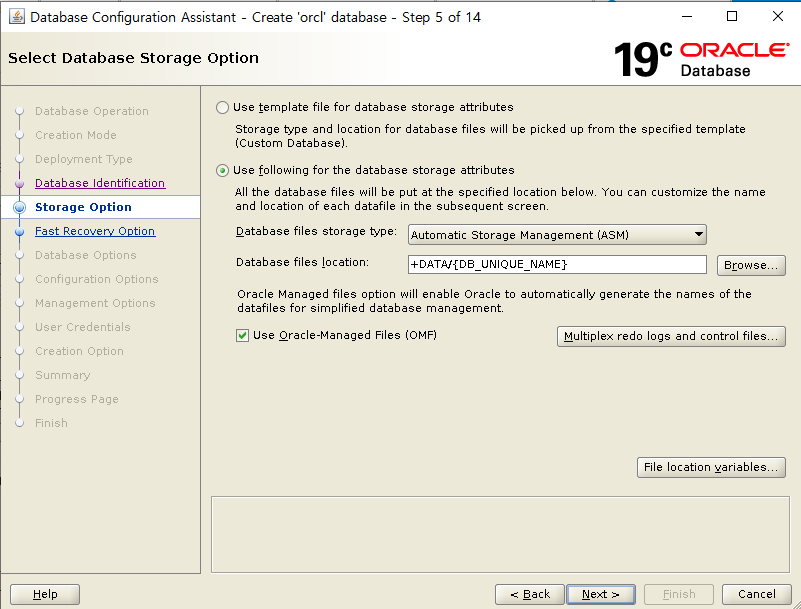This screenshot has height=609, width=801.
Task: Open Database files storage type dropdown
Action: click(557, 235)
